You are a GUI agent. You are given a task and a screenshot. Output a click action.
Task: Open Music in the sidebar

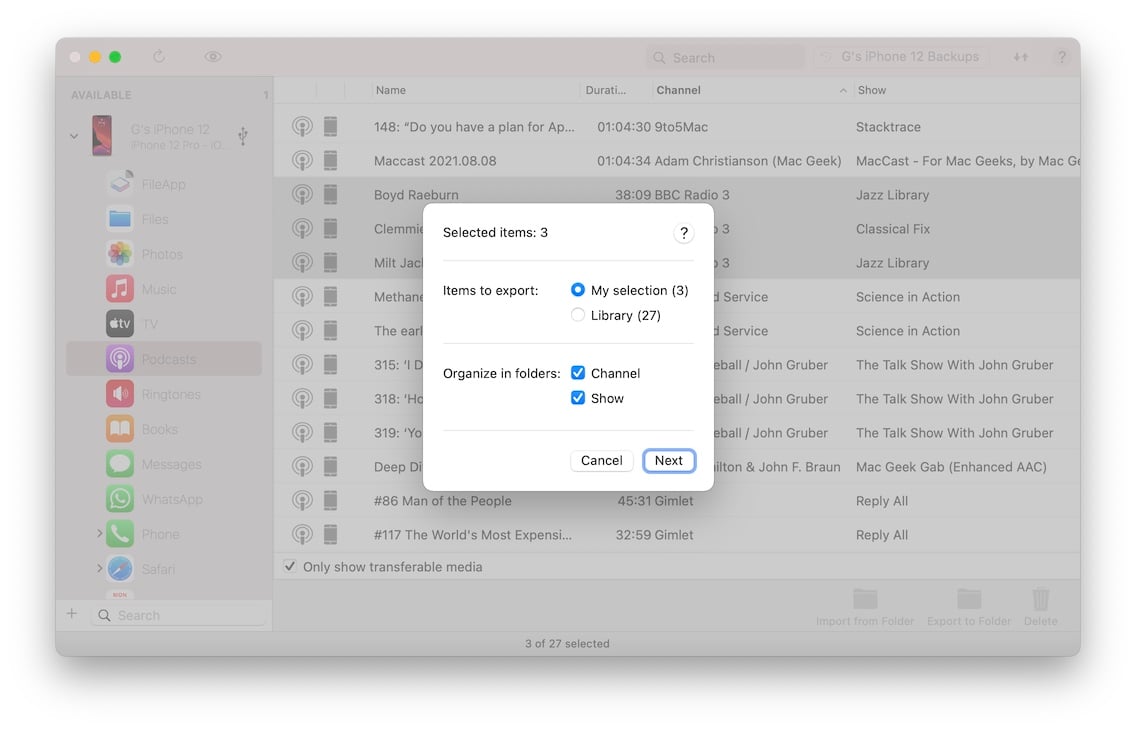tap(163, 289)
